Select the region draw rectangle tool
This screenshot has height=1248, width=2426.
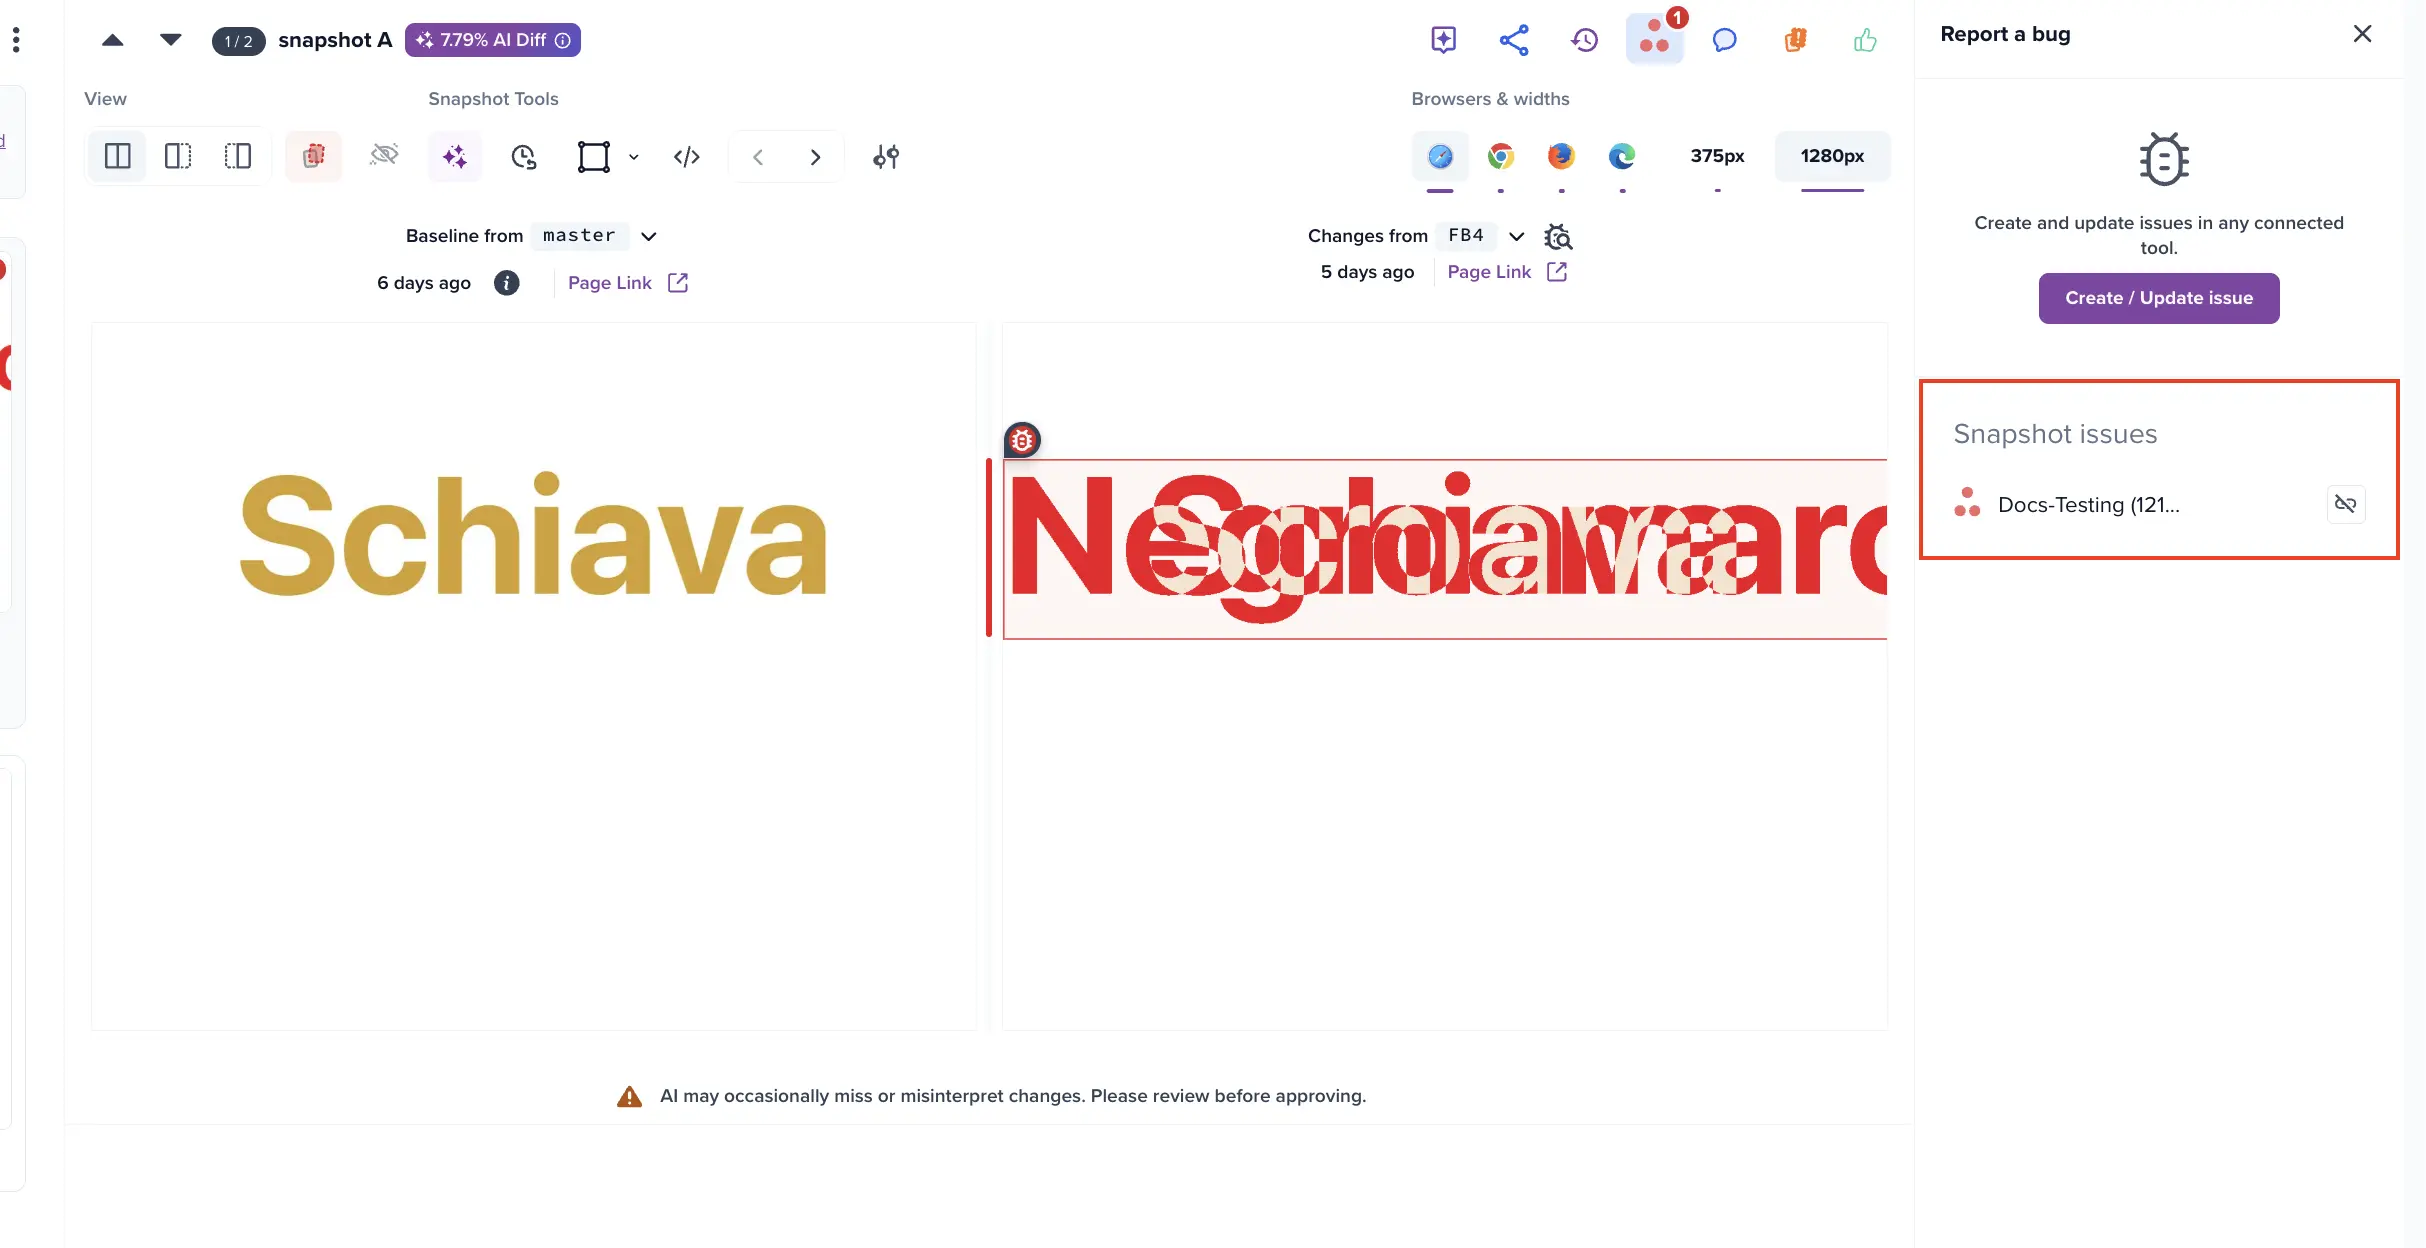[x=594, y=156]
